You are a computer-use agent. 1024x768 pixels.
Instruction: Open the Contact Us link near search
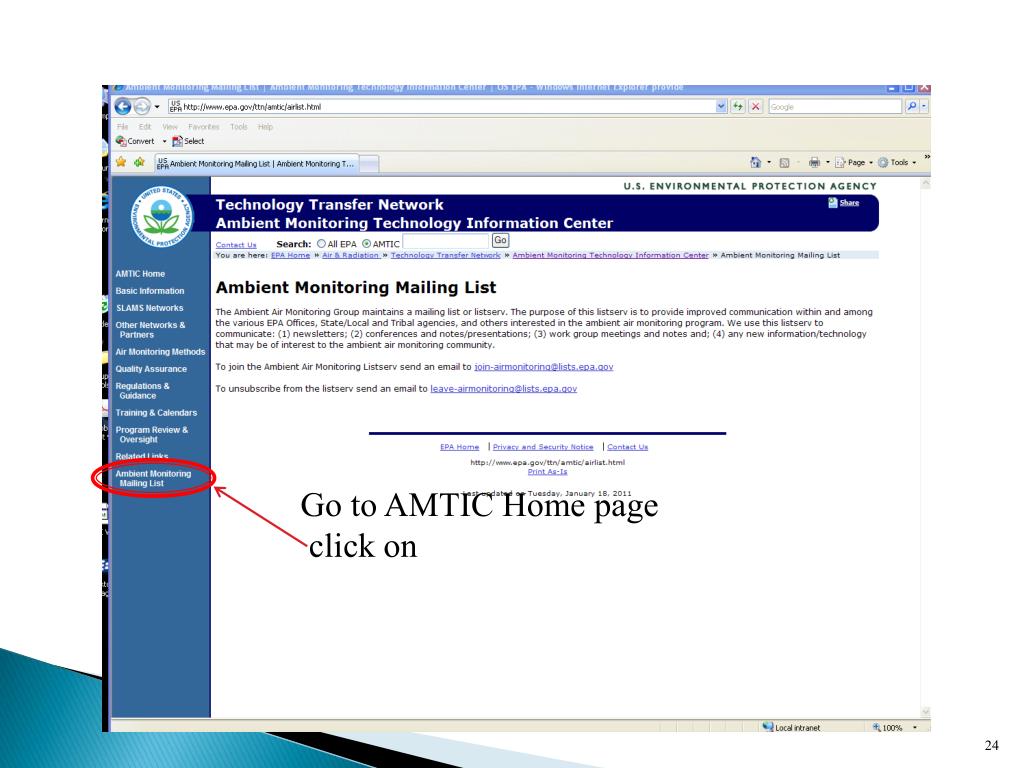click(x=236, y=245)
